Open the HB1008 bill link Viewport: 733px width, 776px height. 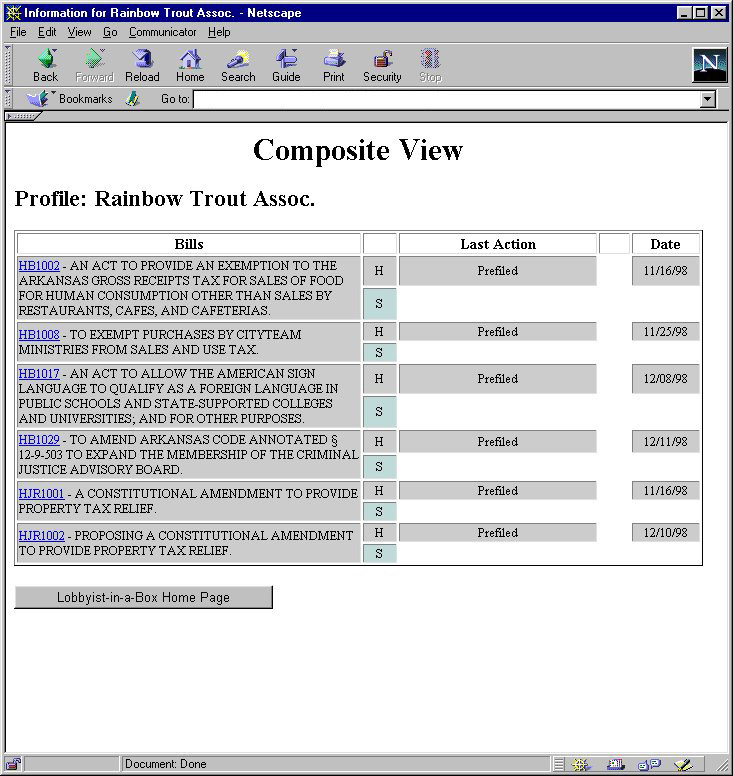pos(39,335)
